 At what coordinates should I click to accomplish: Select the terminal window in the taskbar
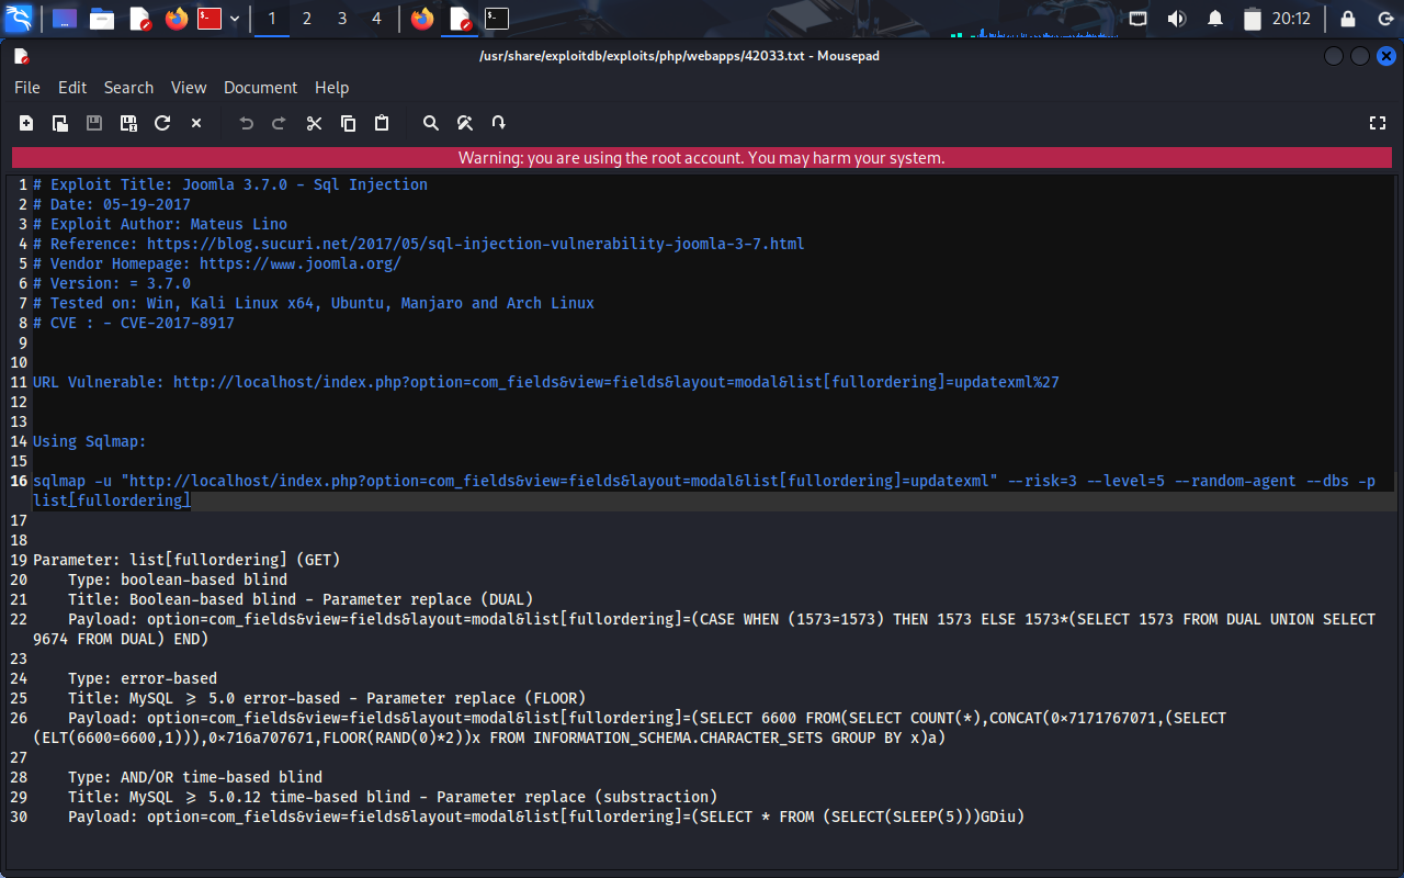(497, 19)
